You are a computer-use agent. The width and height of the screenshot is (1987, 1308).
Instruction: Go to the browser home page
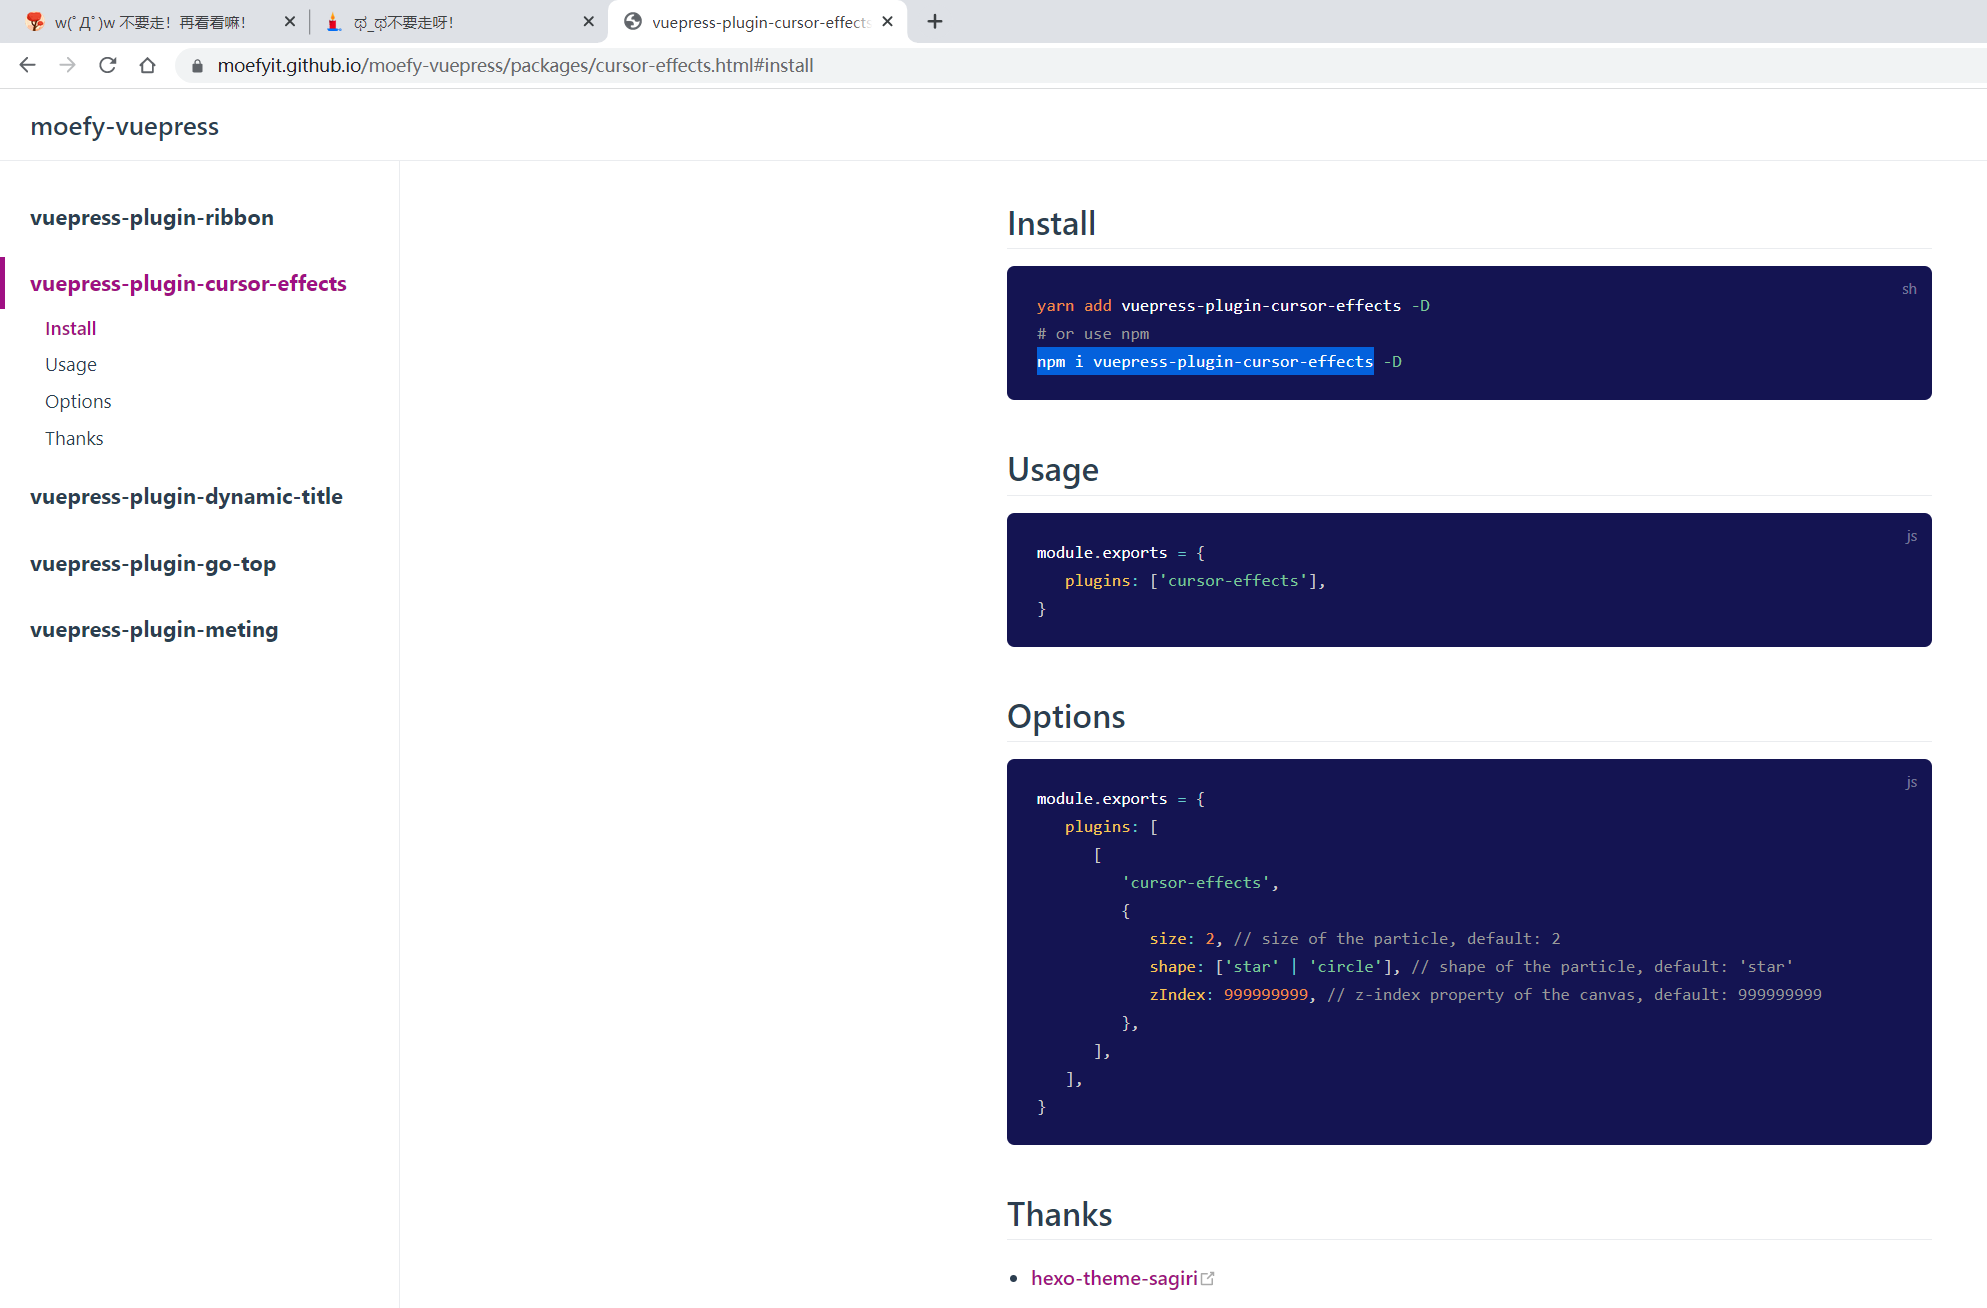tap(147, 65)
